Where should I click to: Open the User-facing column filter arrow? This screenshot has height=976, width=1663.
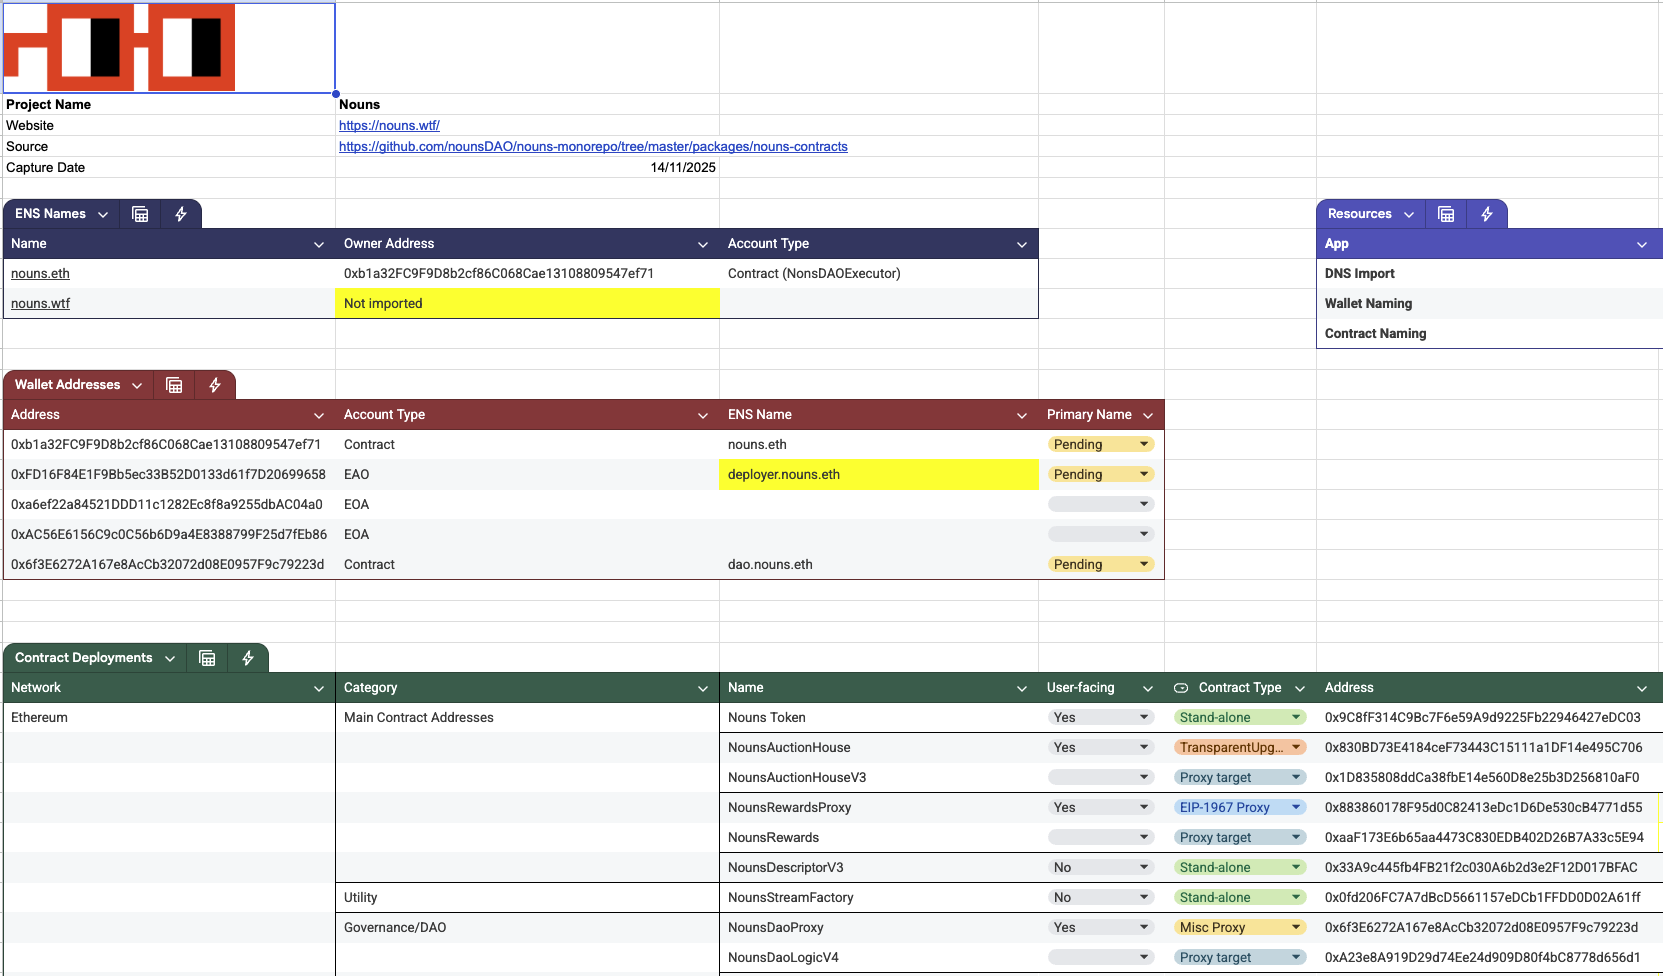[x=1148, y=688]
